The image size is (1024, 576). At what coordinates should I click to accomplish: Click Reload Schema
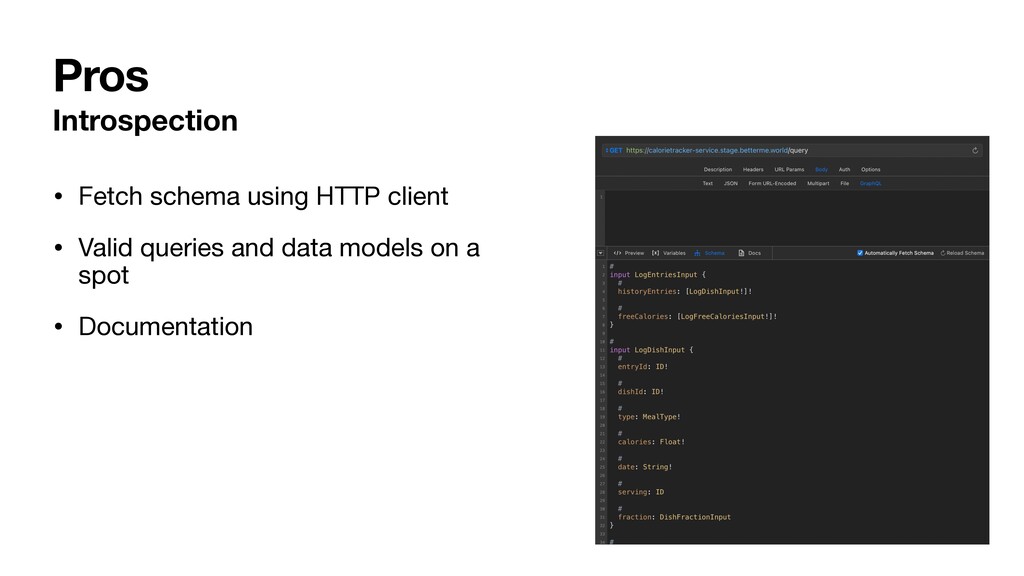point(964,253)
